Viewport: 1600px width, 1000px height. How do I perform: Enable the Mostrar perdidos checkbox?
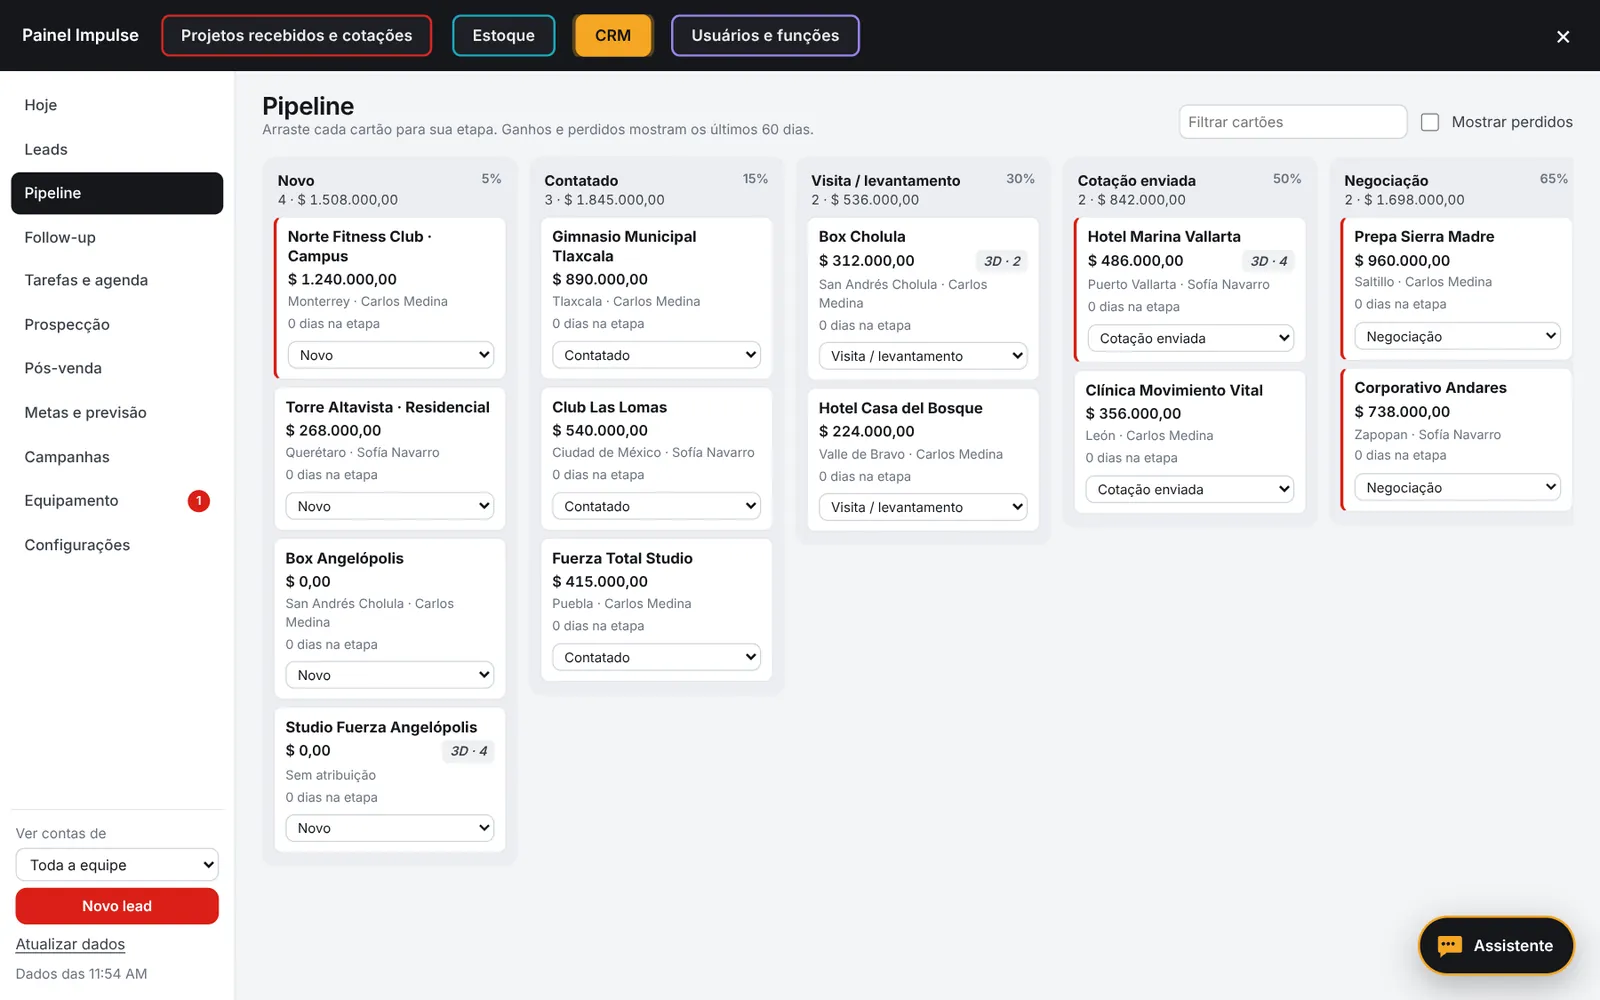click(x=1430, y=122)
